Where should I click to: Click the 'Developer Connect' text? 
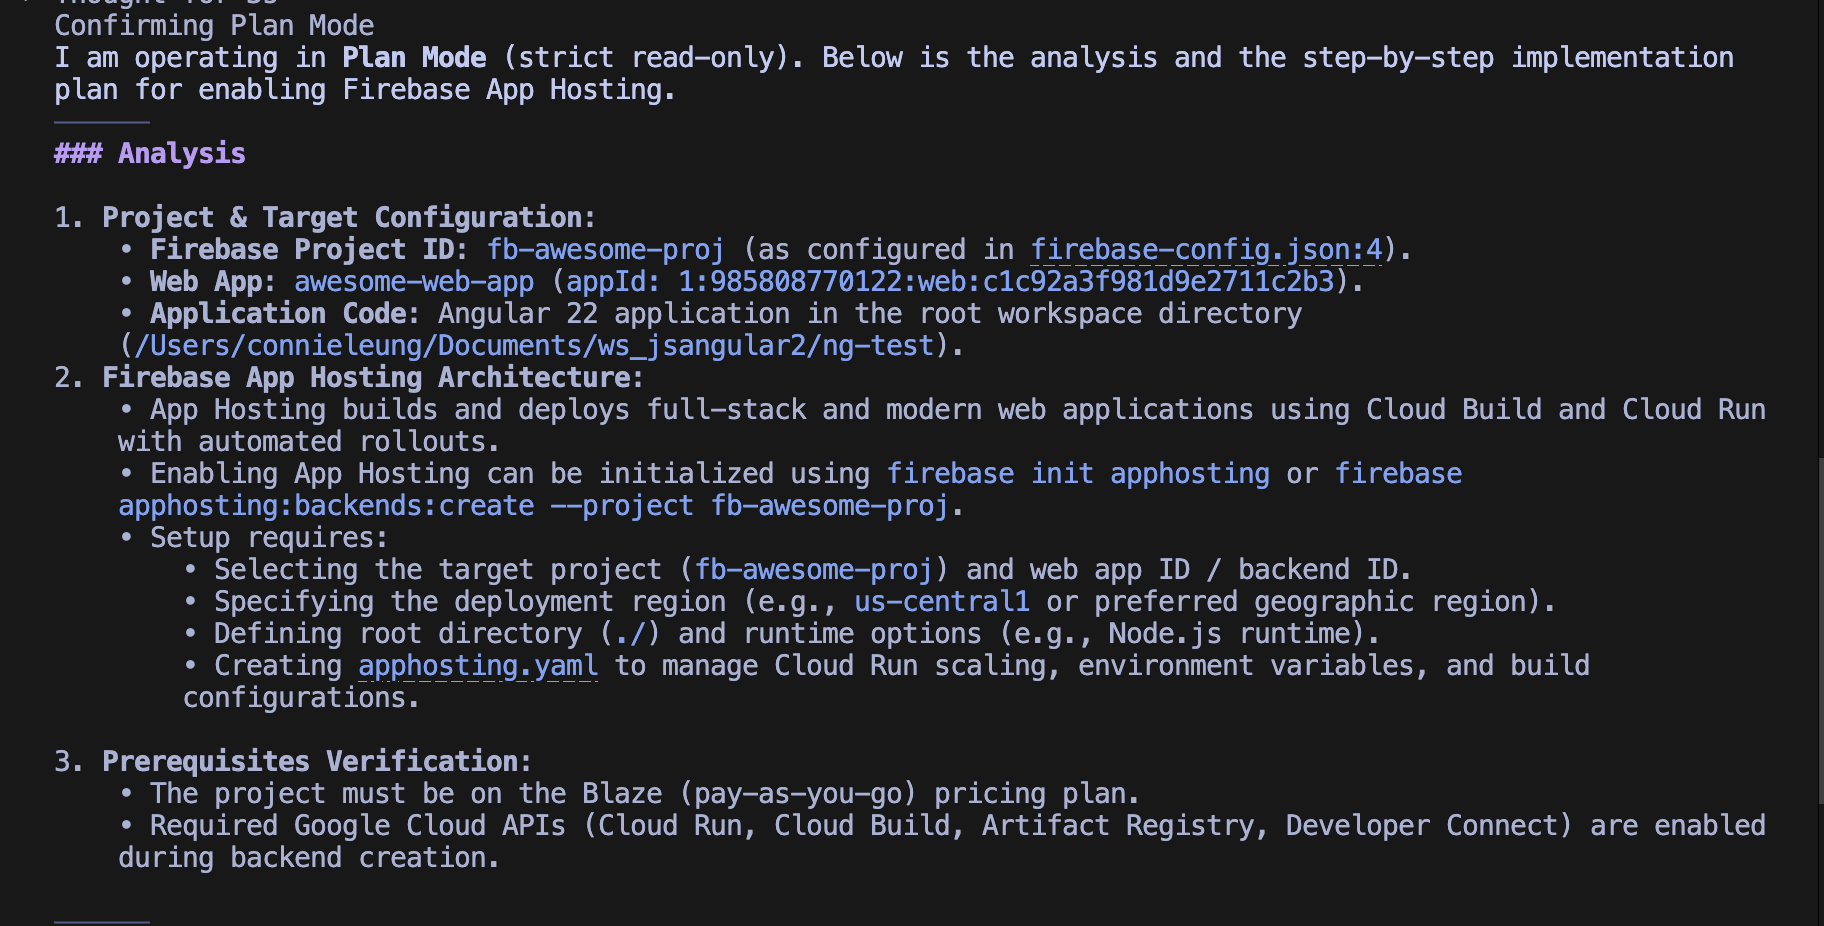tap(1422, 825)
